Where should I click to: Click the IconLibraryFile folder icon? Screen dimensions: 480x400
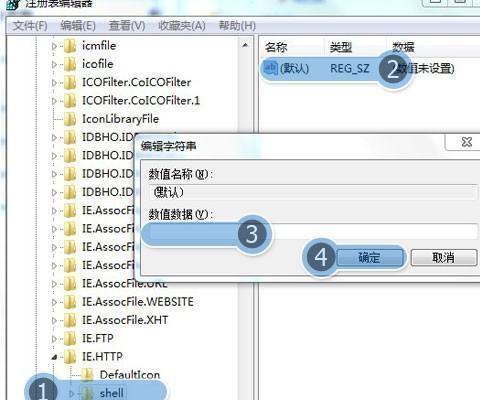pyautogui.click(x=70, y=119)
